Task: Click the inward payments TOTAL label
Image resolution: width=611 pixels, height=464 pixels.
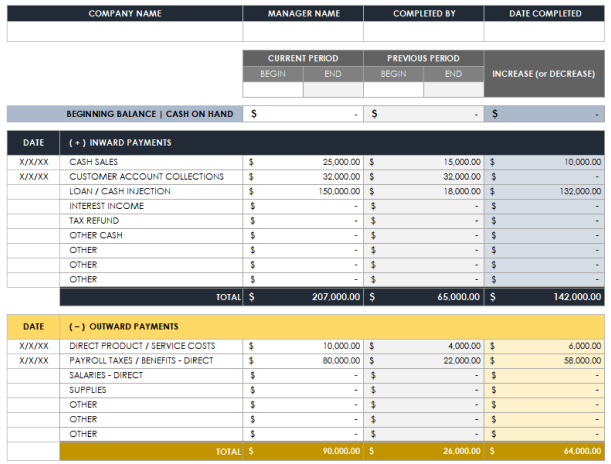Action: pyautogui.click(x=228, y=297)
